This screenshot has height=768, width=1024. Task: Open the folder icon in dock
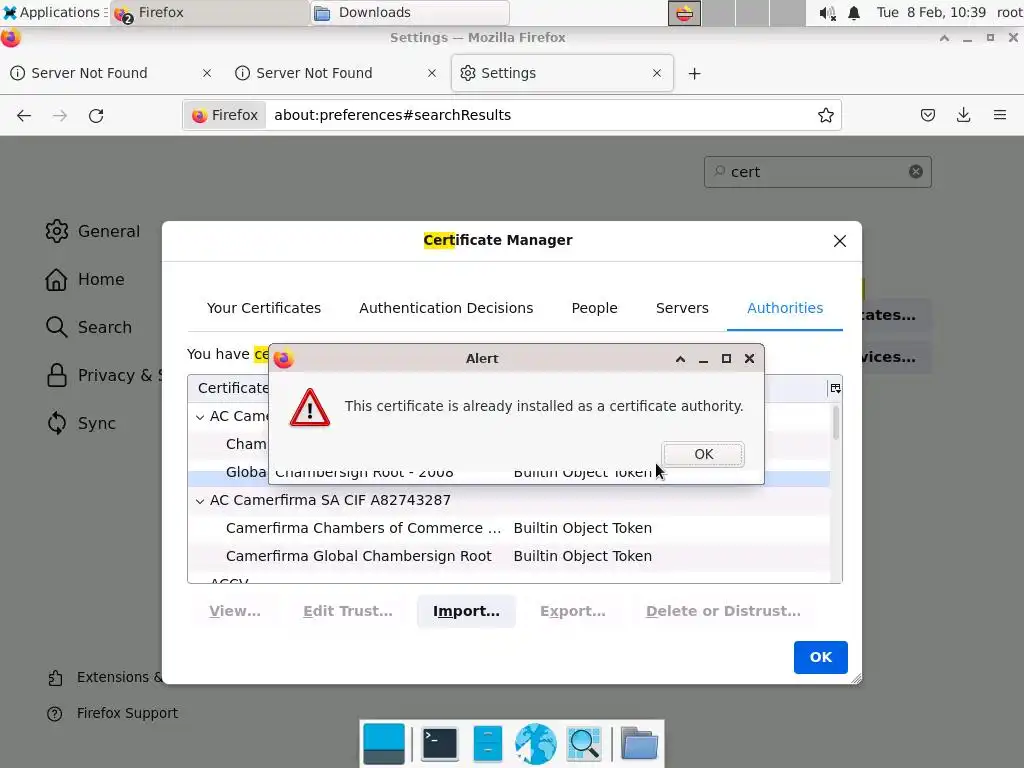pos(639,744)
